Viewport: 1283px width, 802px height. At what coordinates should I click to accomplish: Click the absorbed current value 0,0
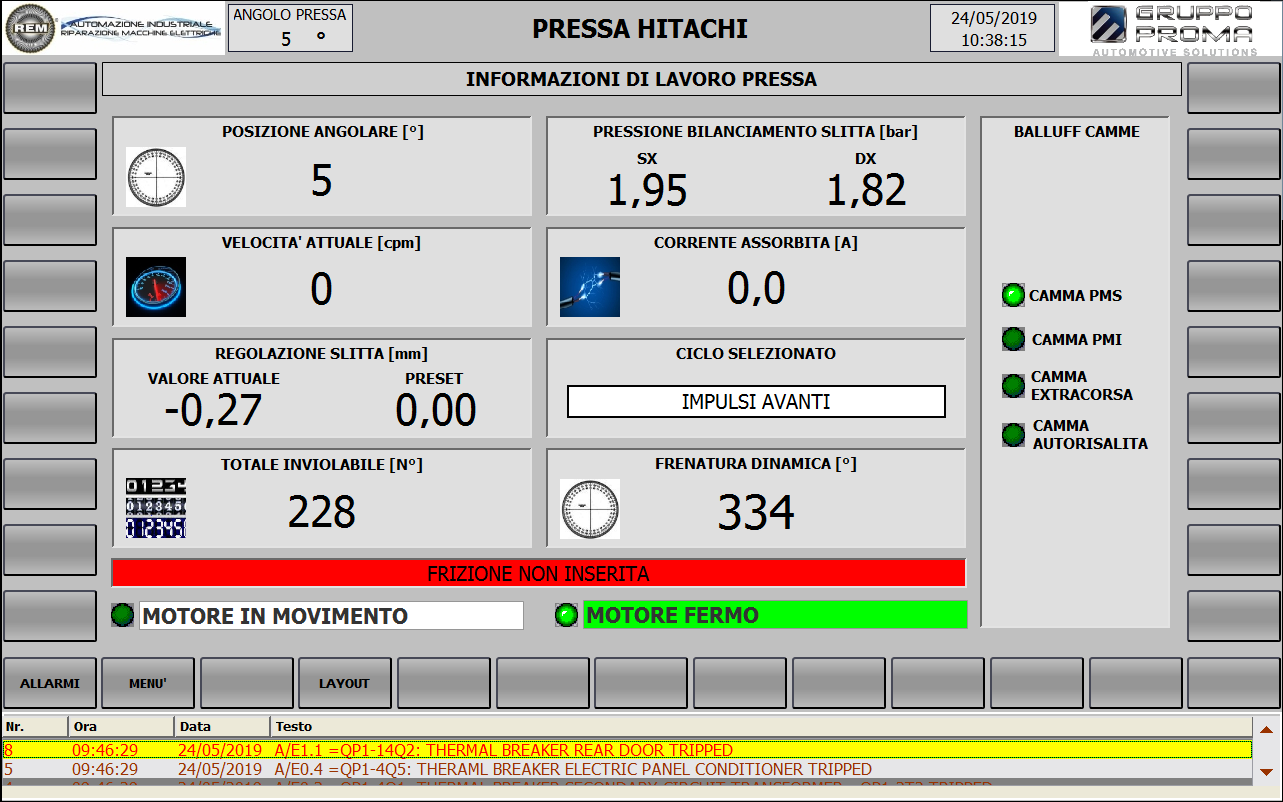tap(756, 289)
